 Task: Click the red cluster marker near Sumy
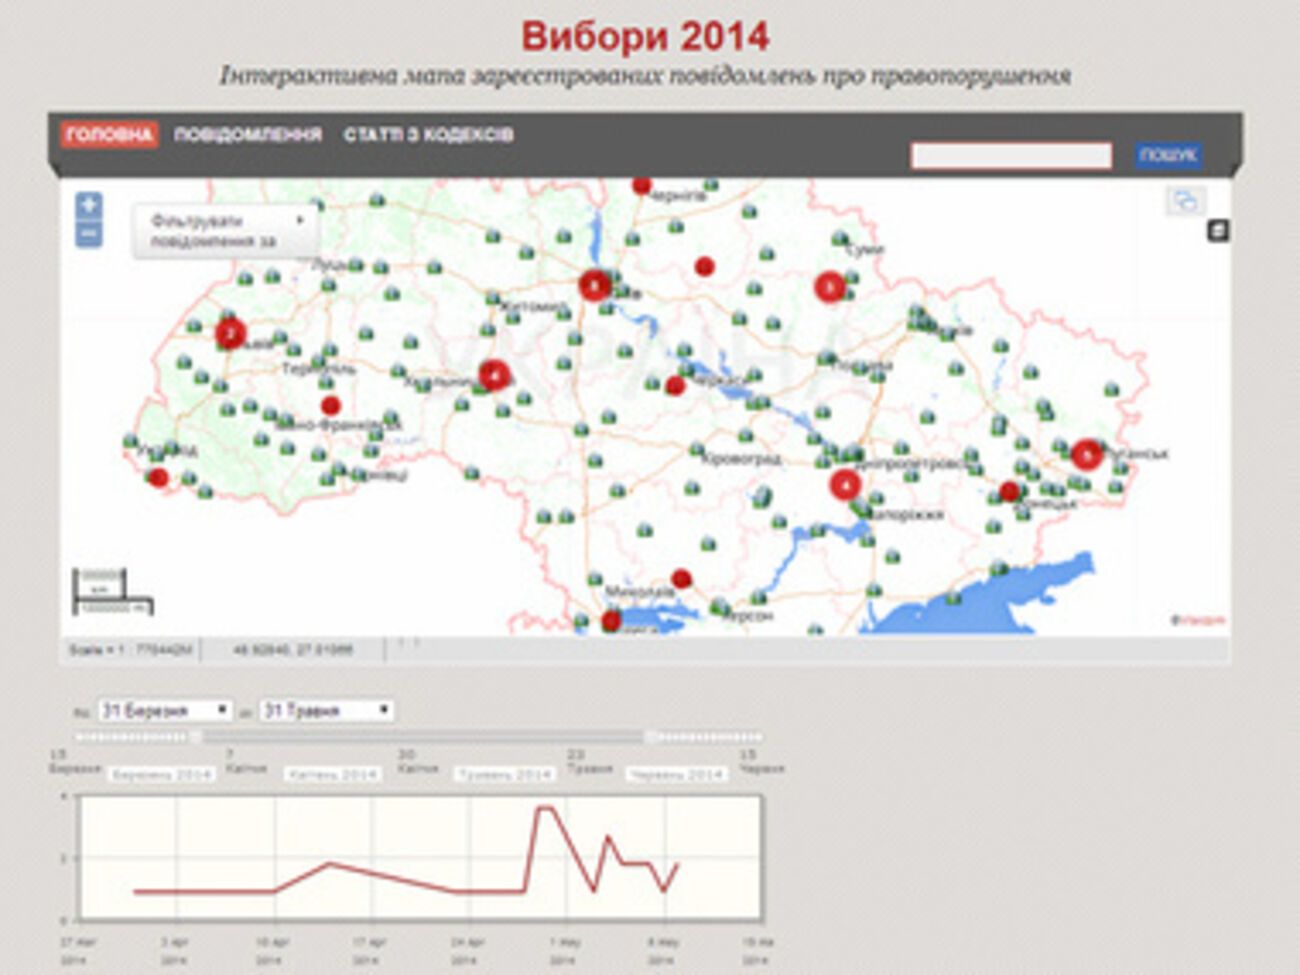[829, 287]
